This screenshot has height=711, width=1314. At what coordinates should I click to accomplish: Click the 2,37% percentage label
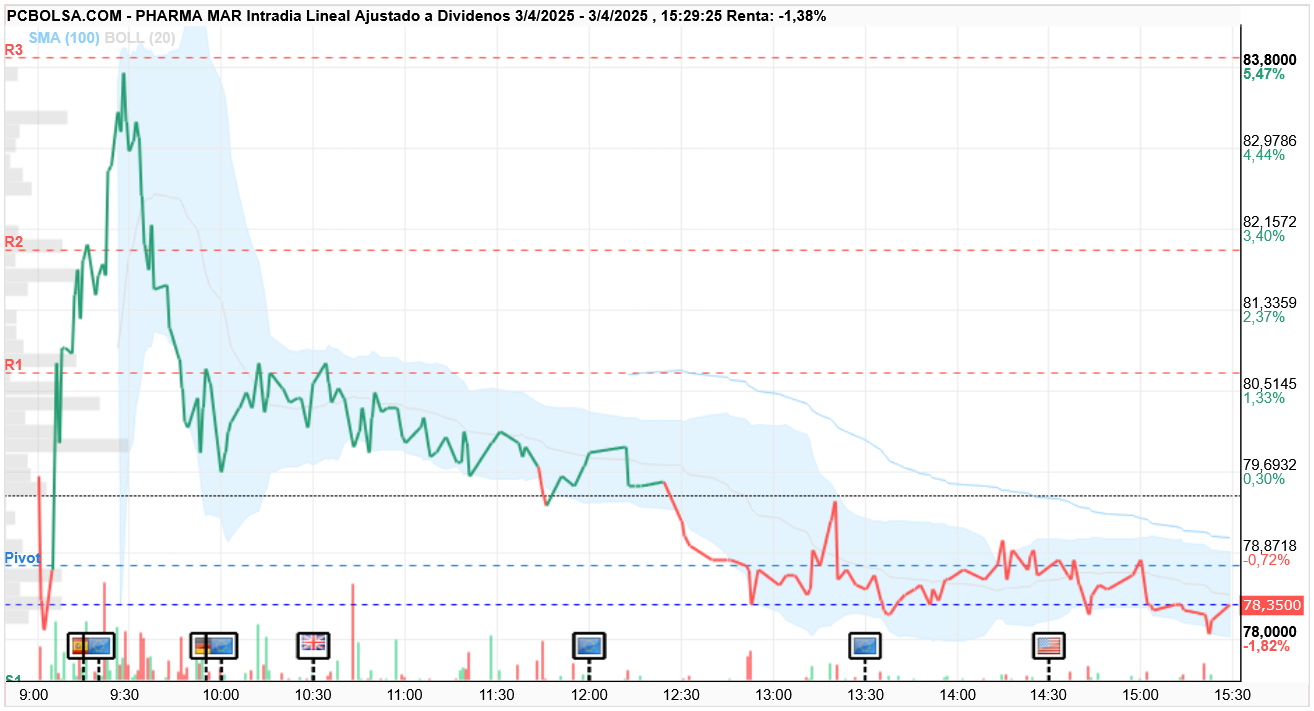(x=1264, y=317)
